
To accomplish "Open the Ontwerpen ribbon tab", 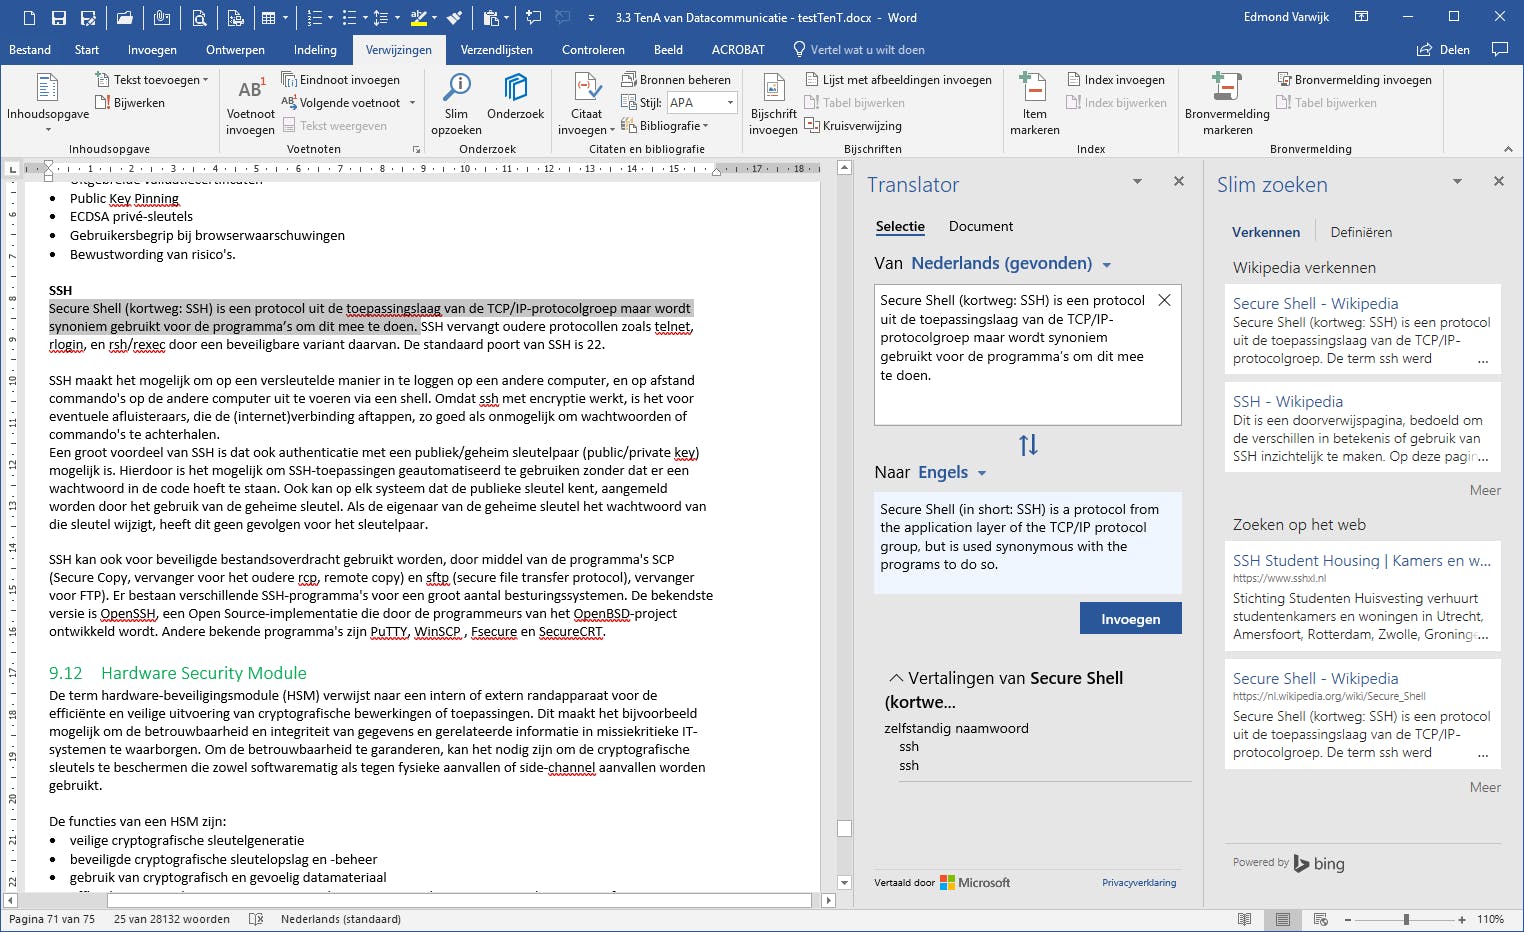I will [235, 50].
